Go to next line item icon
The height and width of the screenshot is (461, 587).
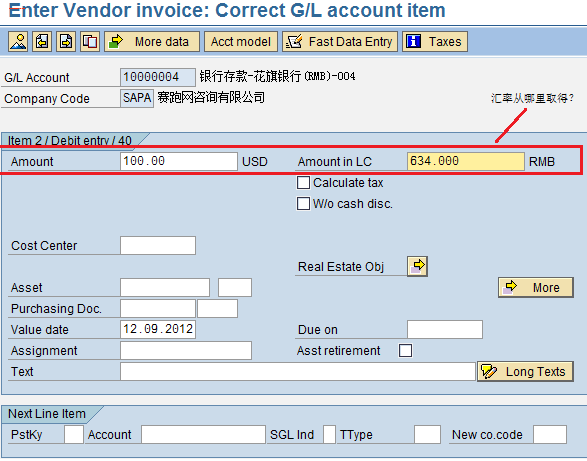[x=66, y=41]
